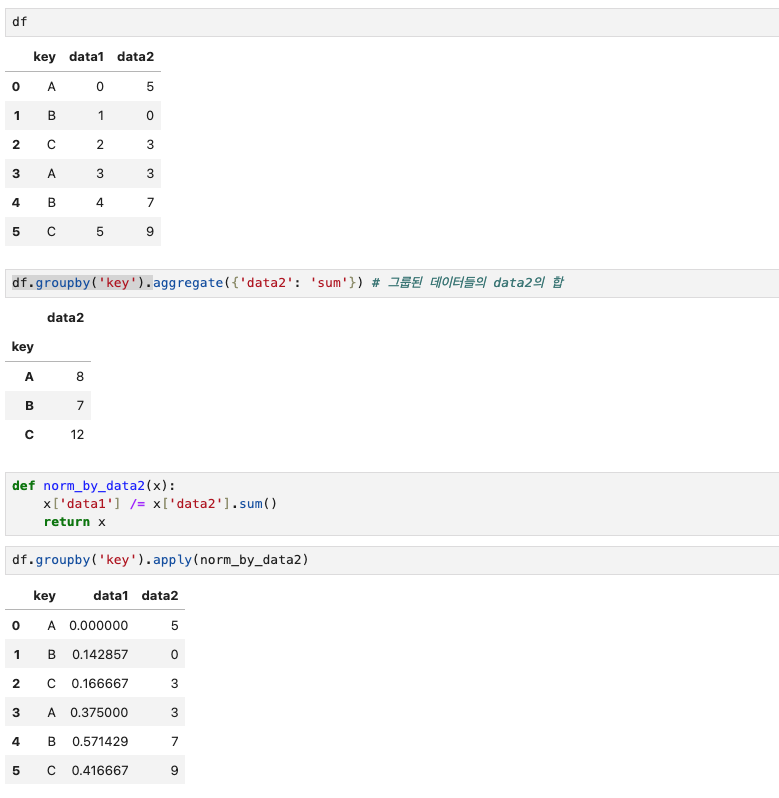Click the value 0.375000 in apply result

(x=99, y=712)
